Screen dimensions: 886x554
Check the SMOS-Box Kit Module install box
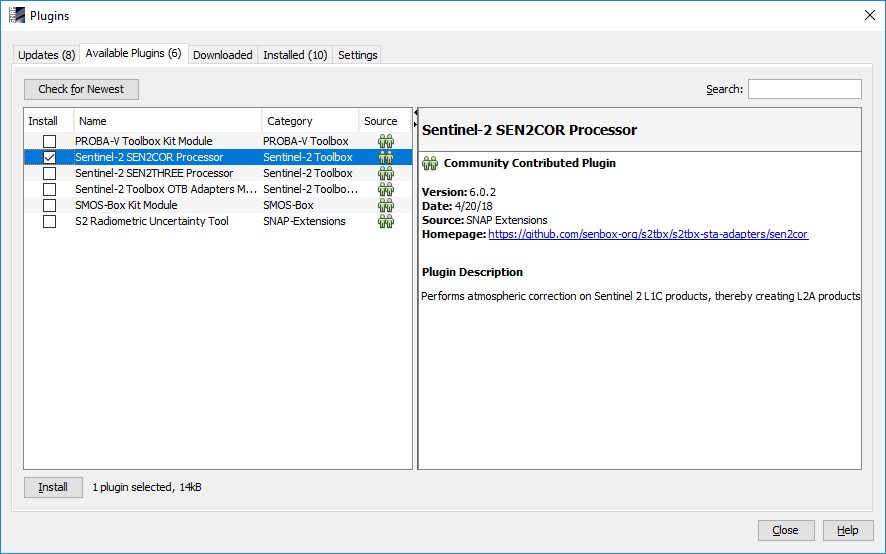tap(50, 205)
